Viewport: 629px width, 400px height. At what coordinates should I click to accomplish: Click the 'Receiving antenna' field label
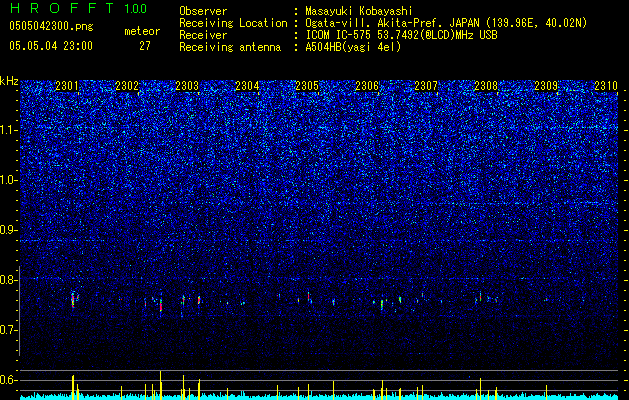230,47
